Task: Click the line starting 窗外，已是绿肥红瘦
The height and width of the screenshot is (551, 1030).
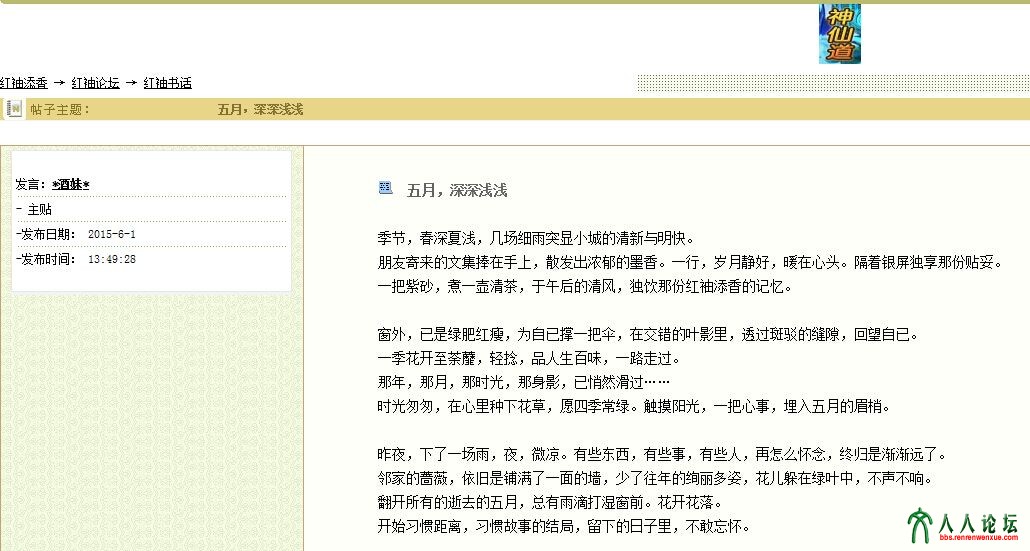Action: 648,334
